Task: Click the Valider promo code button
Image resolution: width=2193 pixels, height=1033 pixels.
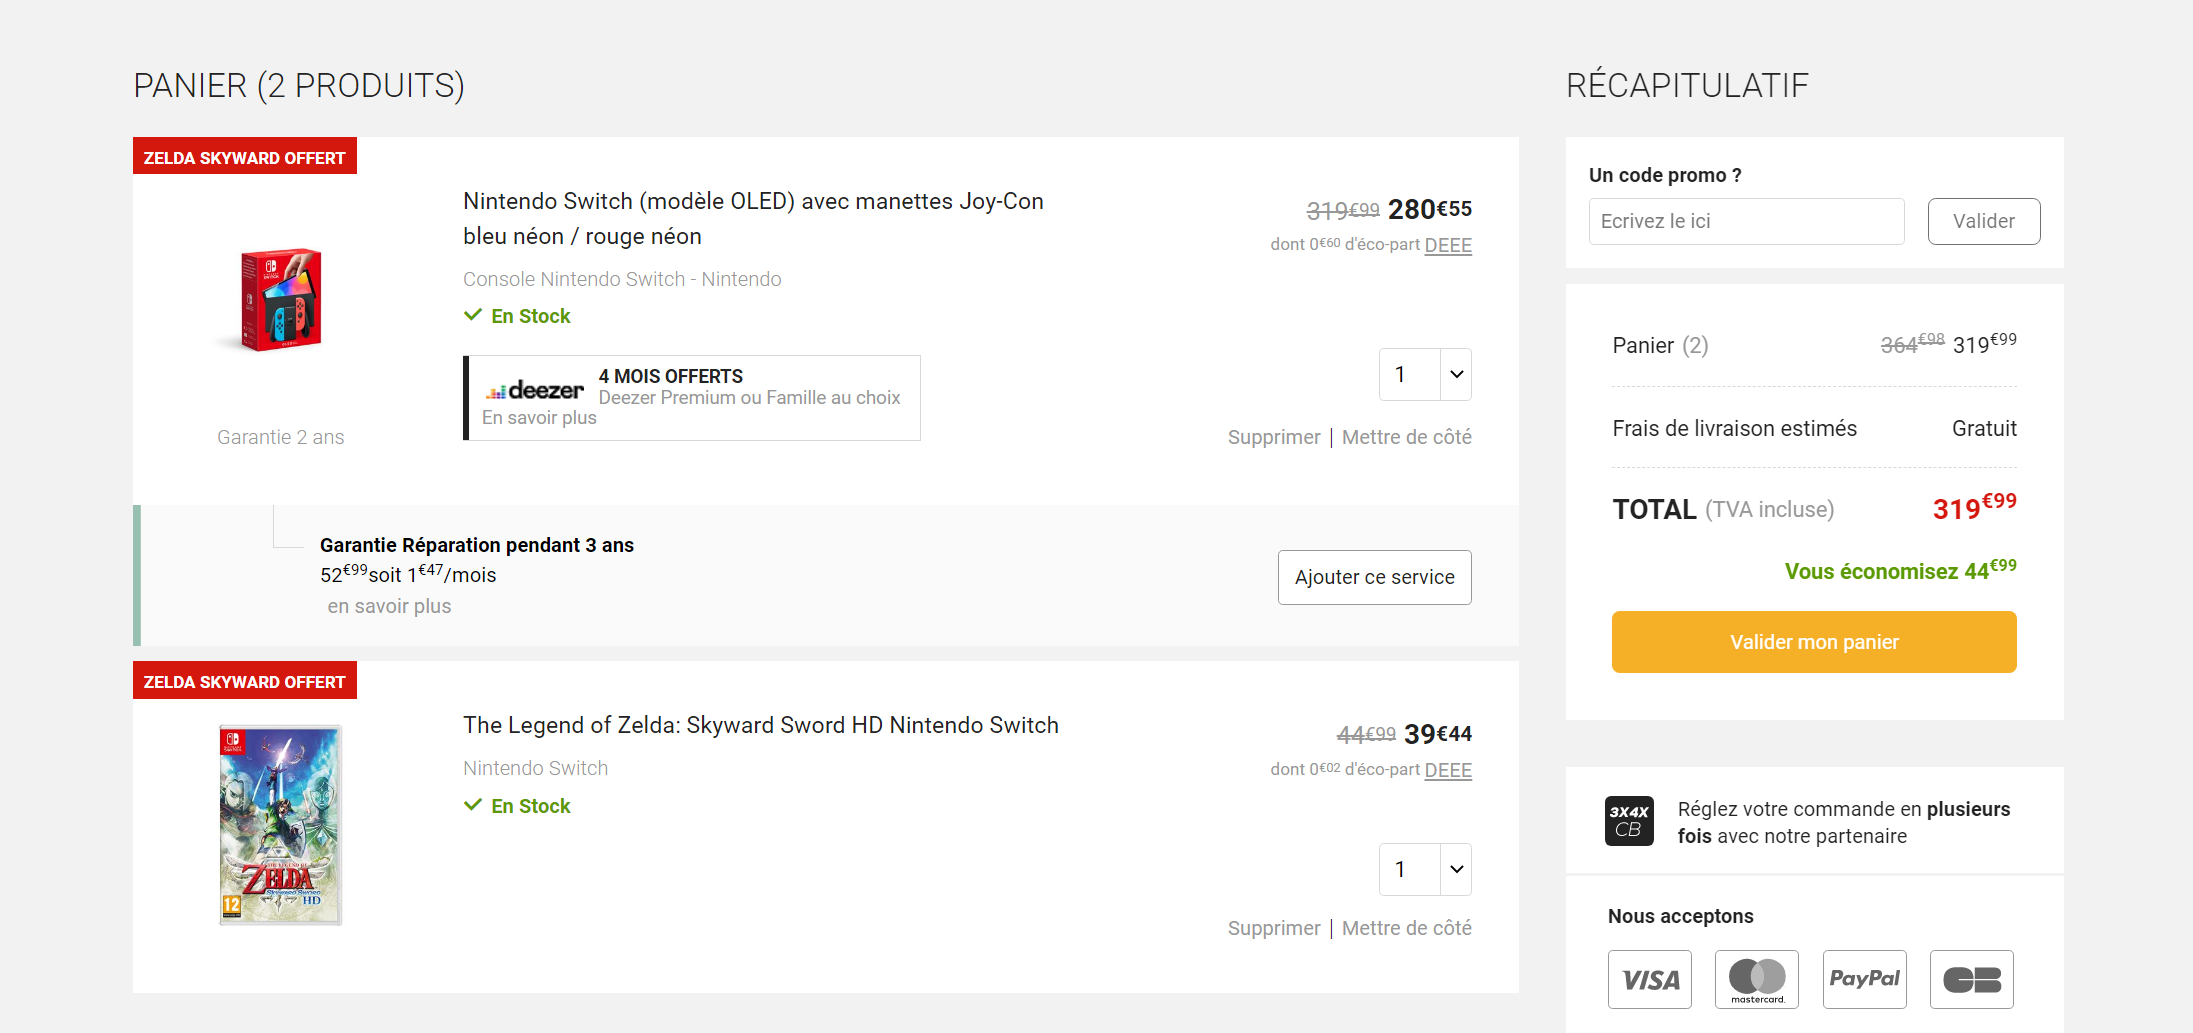Action: coord(1984,221)
